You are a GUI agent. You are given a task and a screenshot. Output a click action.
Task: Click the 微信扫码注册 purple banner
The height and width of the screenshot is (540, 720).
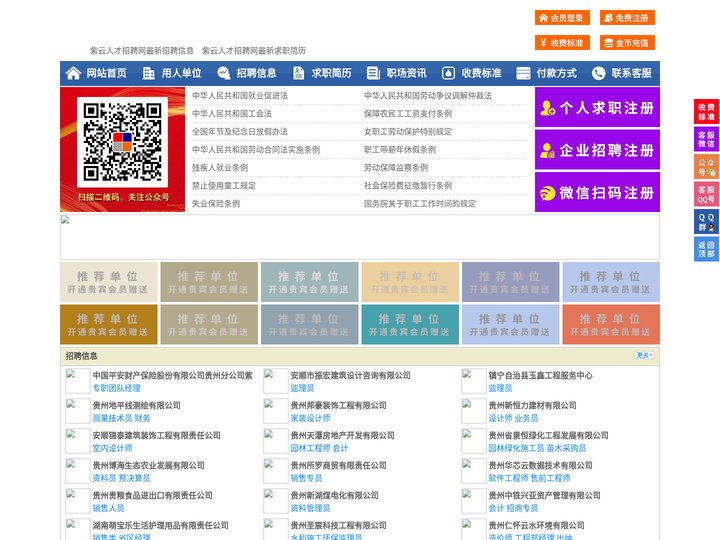click(x=597, y=192)
